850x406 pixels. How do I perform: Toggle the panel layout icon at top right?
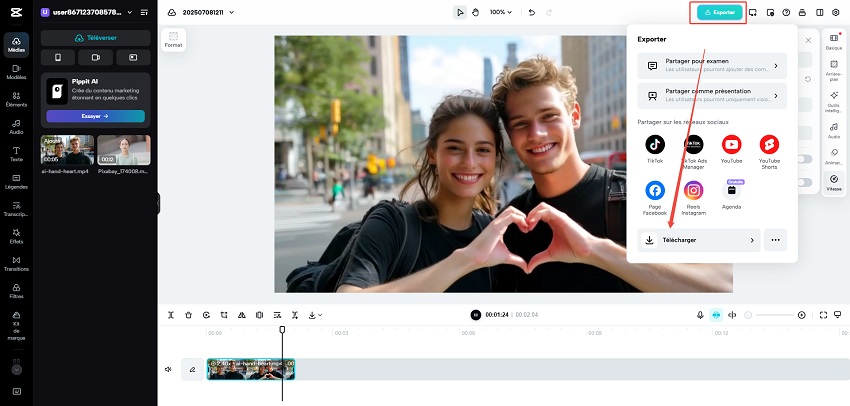(x=820, y=12)
